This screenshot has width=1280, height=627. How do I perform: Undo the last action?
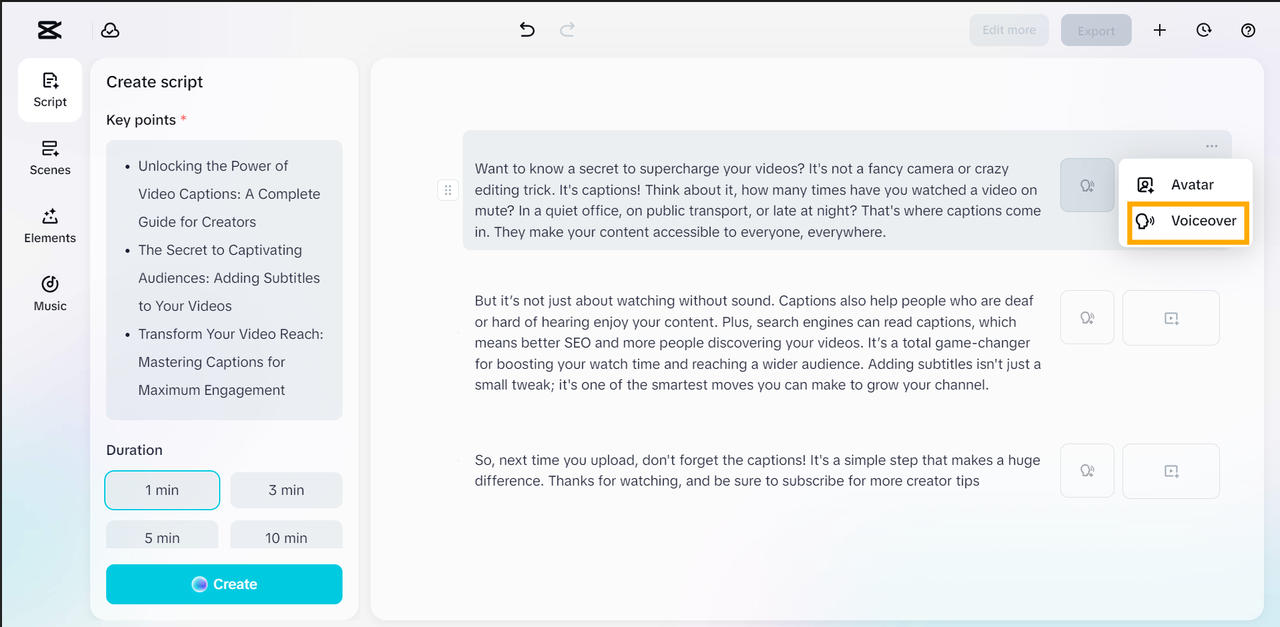coord(527,30)
